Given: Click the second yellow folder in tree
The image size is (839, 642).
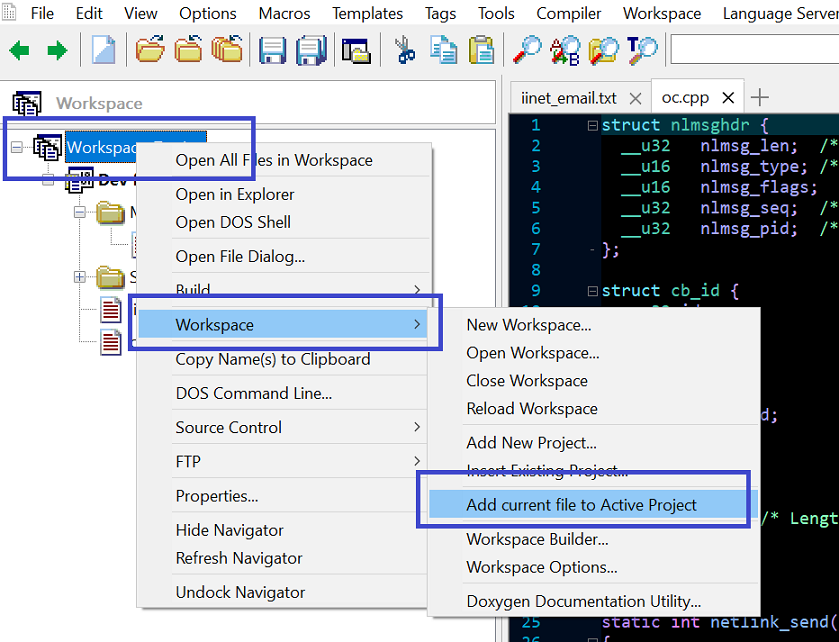Looking at the screenshot, I should point(110,277).
